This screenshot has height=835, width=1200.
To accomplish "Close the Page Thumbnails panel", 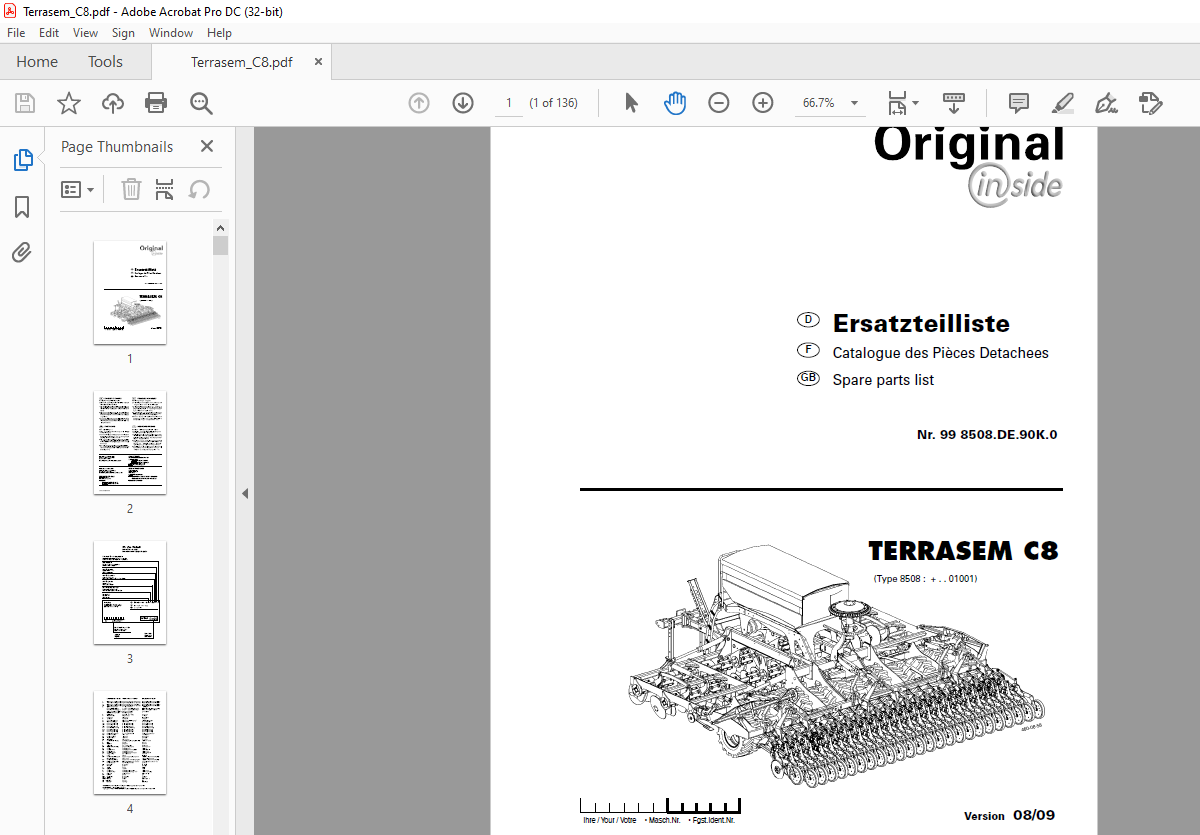I will (x=207, y=146).
